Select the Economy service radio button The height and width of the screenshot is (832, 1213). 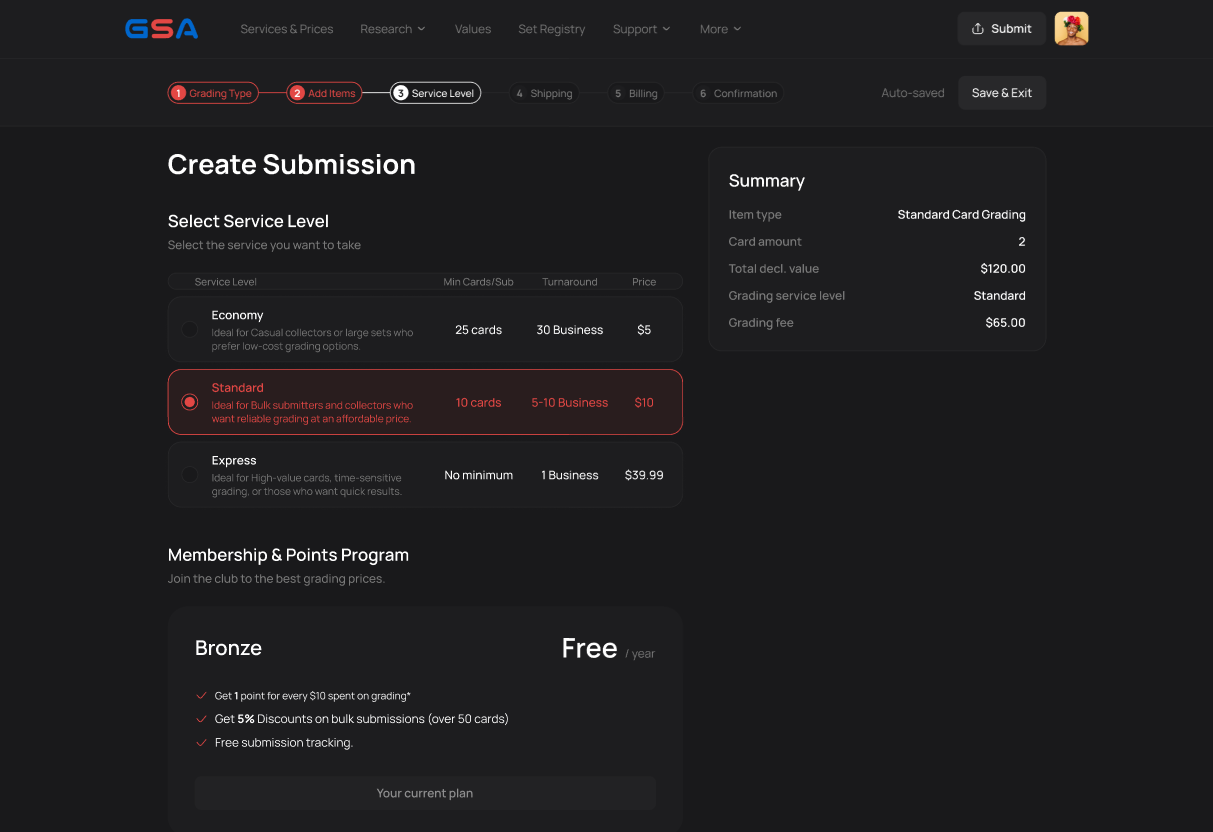pyautogui.click(x=189, y=329)
